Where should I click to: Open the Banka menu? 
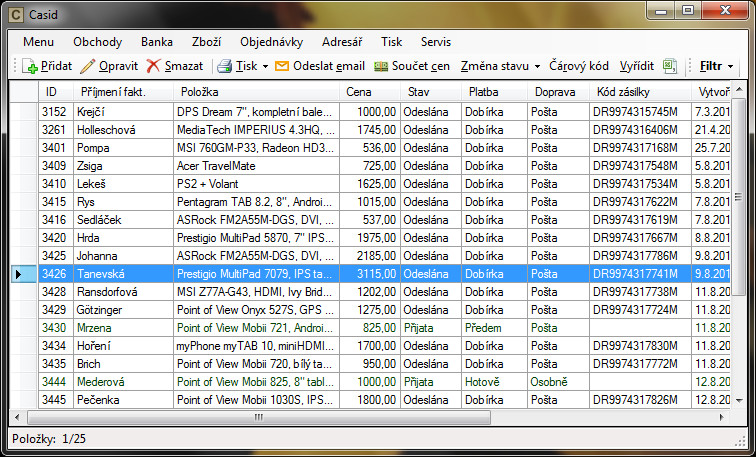(157, 42)
